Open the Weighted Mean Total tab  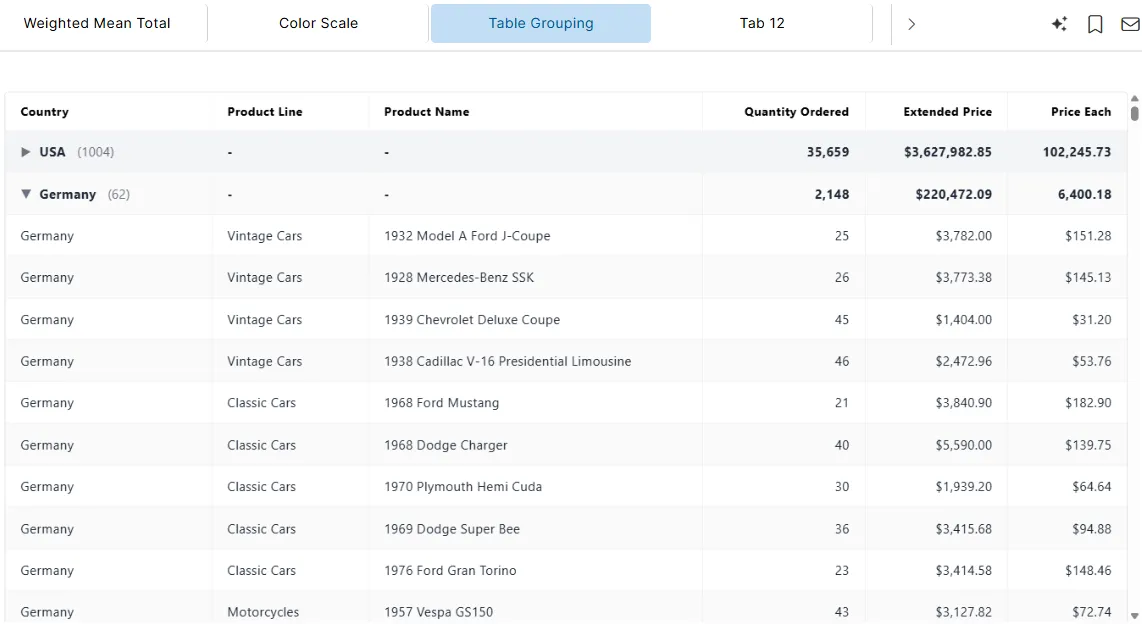pos(98,22)
